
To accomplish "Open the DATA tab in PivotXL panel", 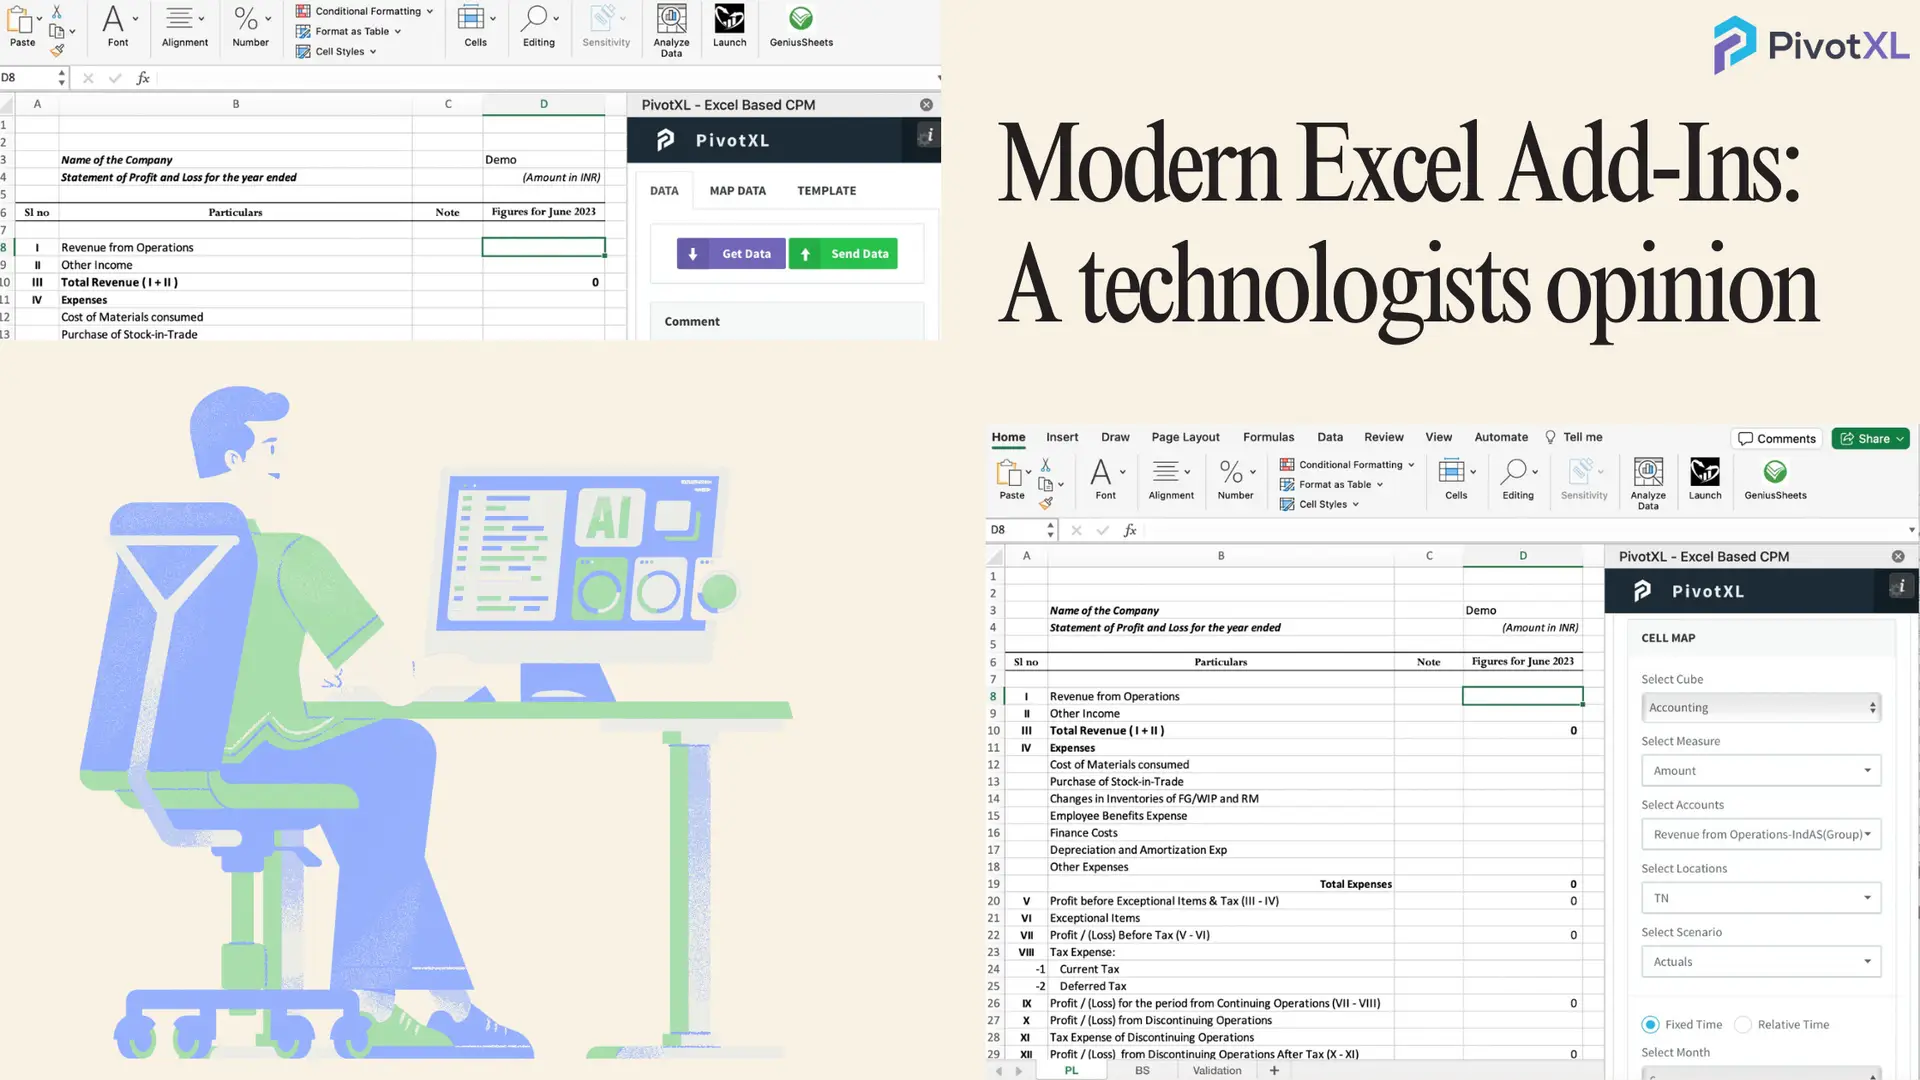I will (663, 190).
